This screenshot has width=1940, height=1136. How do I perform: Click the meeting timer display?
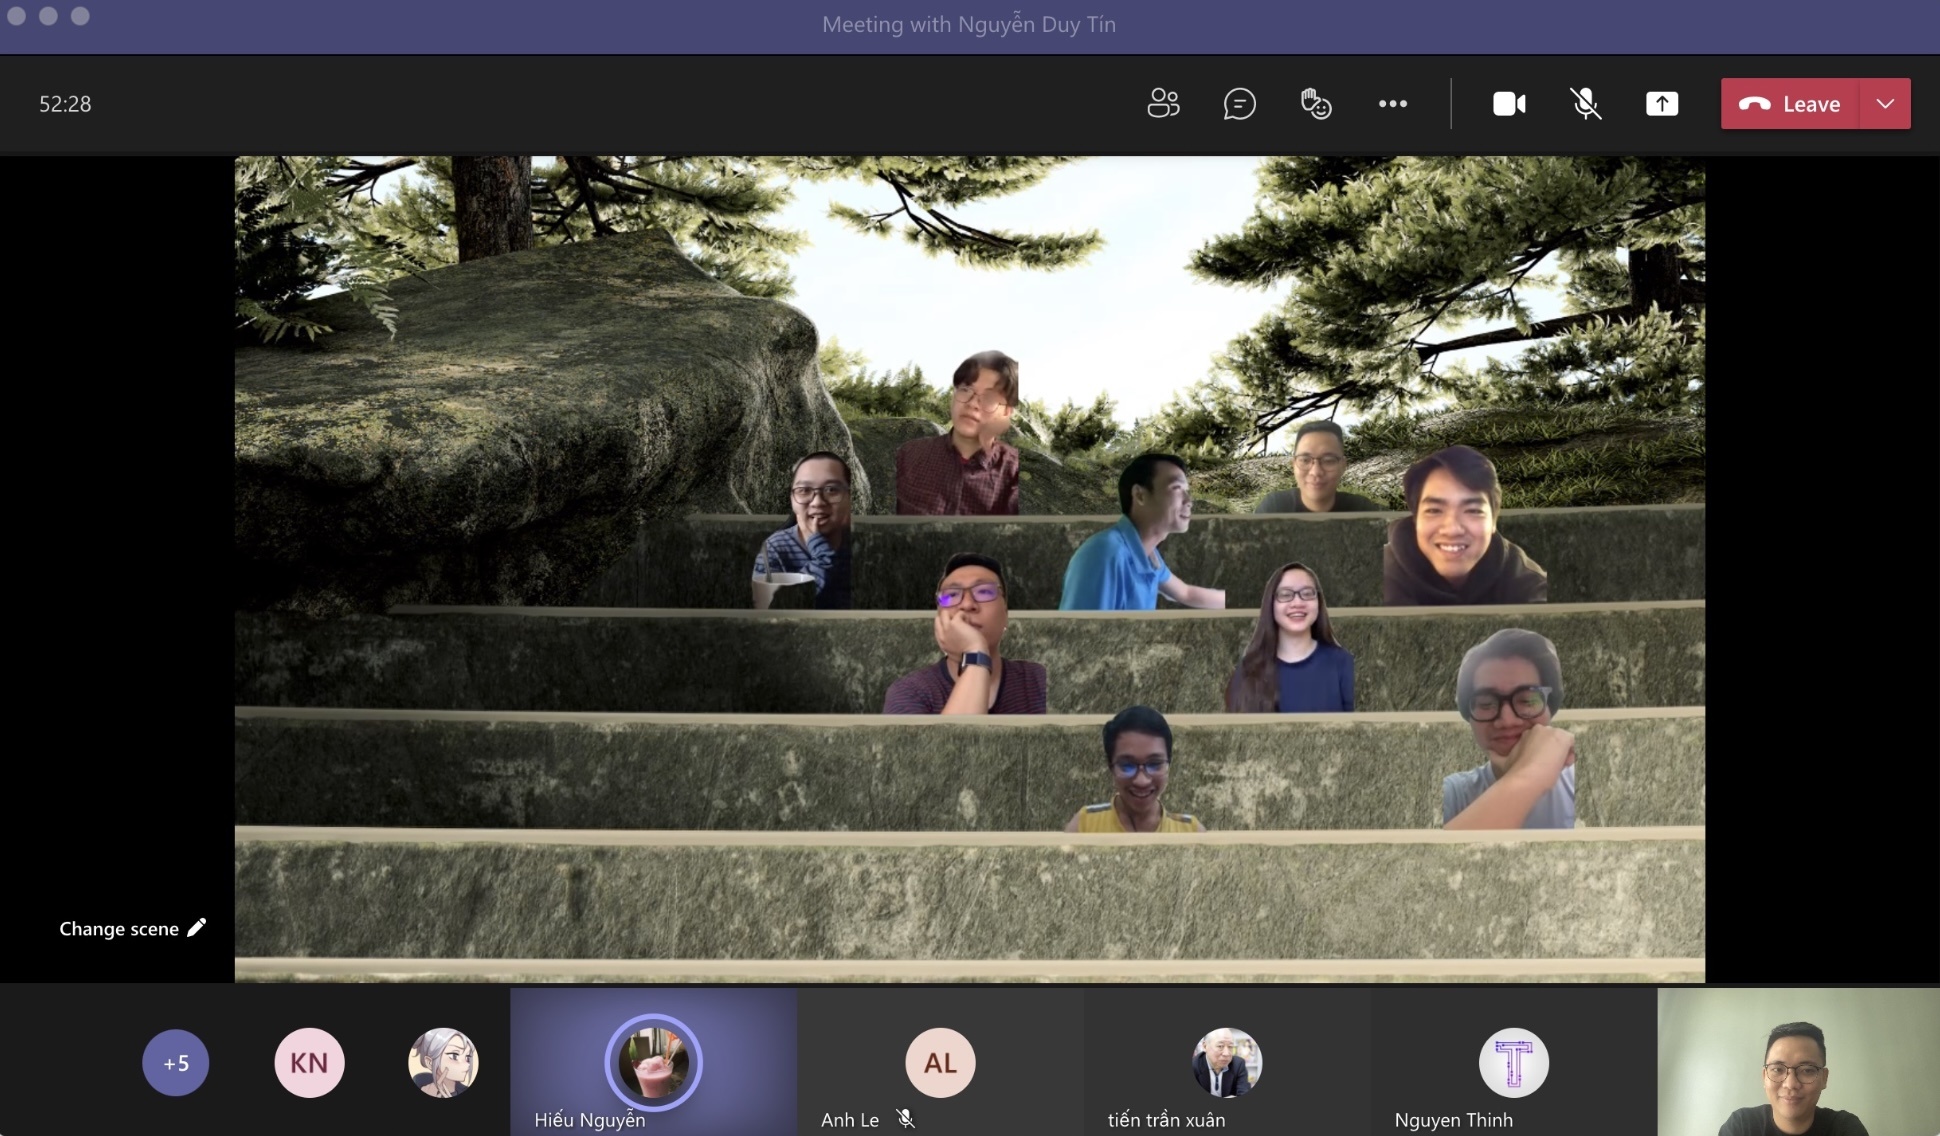click(64, 103)
